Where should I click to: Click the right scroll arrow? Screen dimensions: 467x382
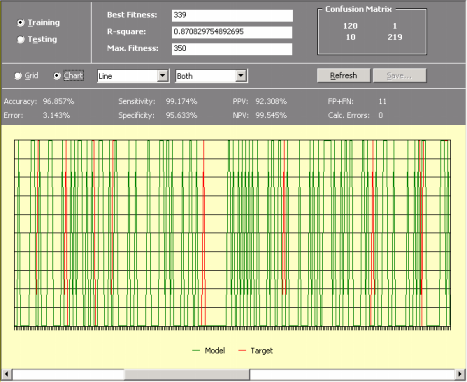(460, 374)
